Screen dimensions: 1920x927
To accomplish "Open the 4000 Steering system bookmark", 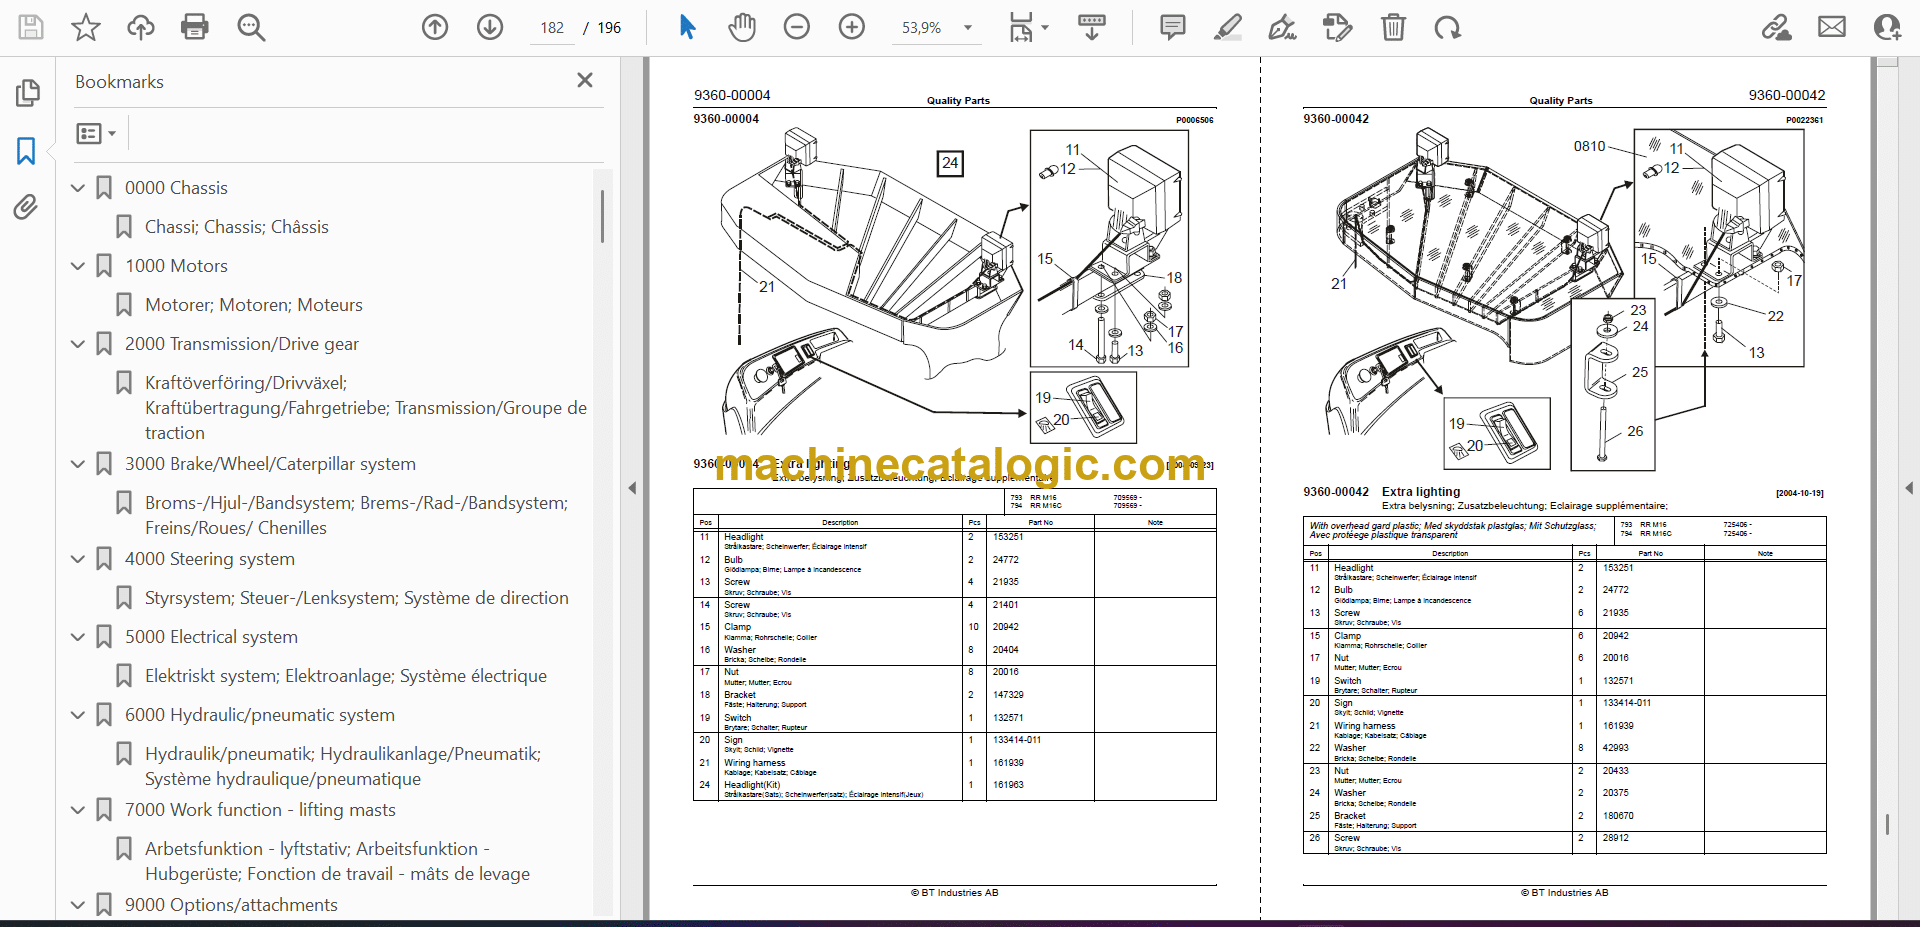I will point(209,559).
